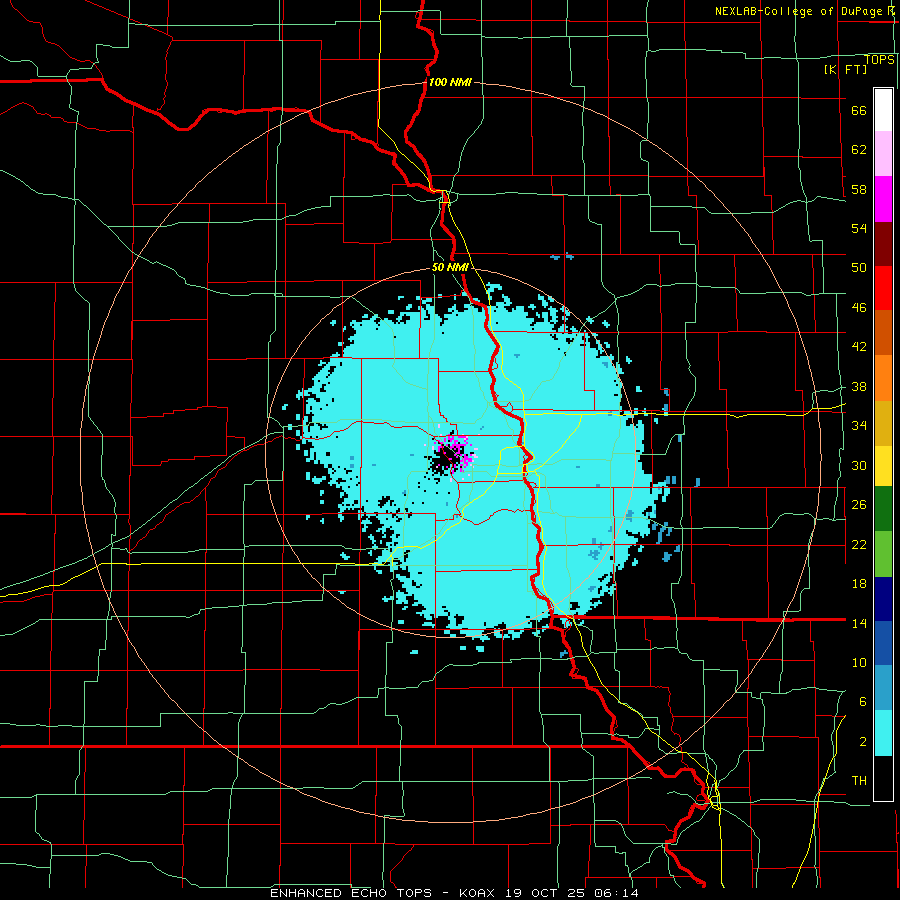
Task: Click the legend value 14
Action: tap(859, 623)
